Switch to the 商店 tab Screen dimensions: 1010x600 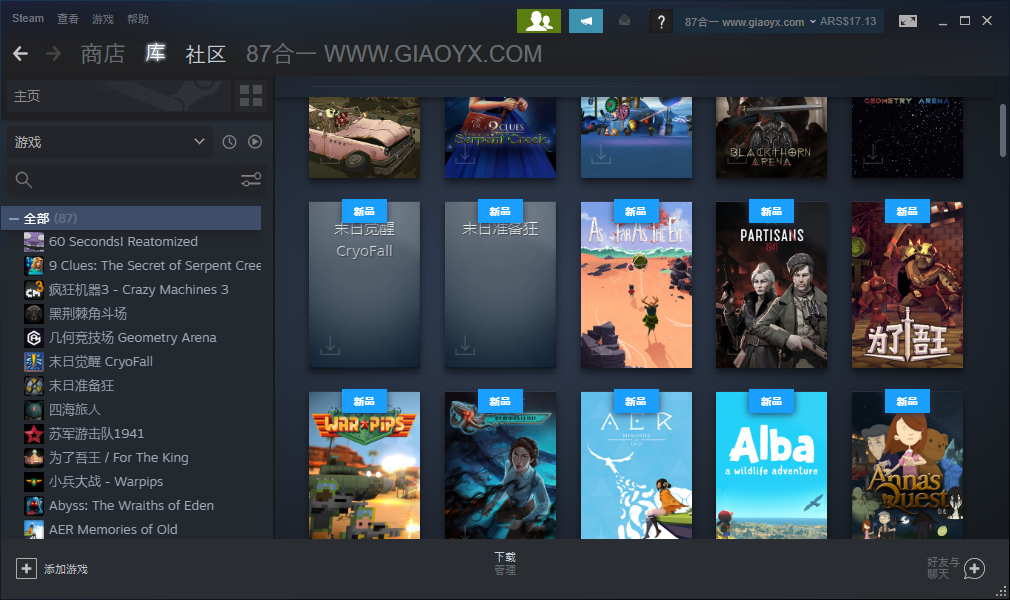click(102, 54)
